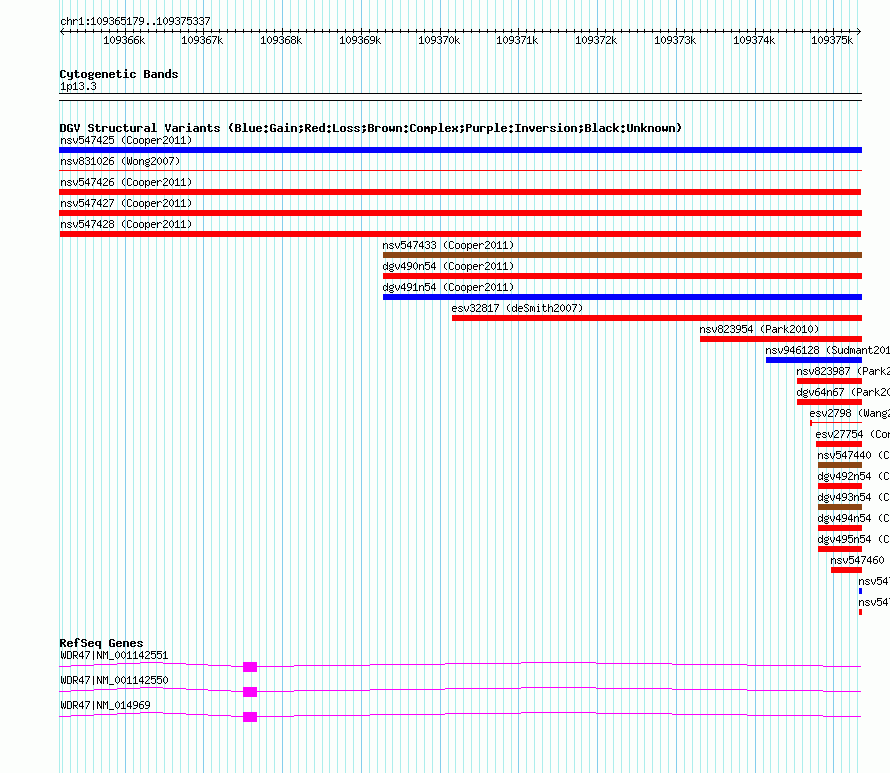Open transcript WDR47|NM_014969 label

click(105, 705)
